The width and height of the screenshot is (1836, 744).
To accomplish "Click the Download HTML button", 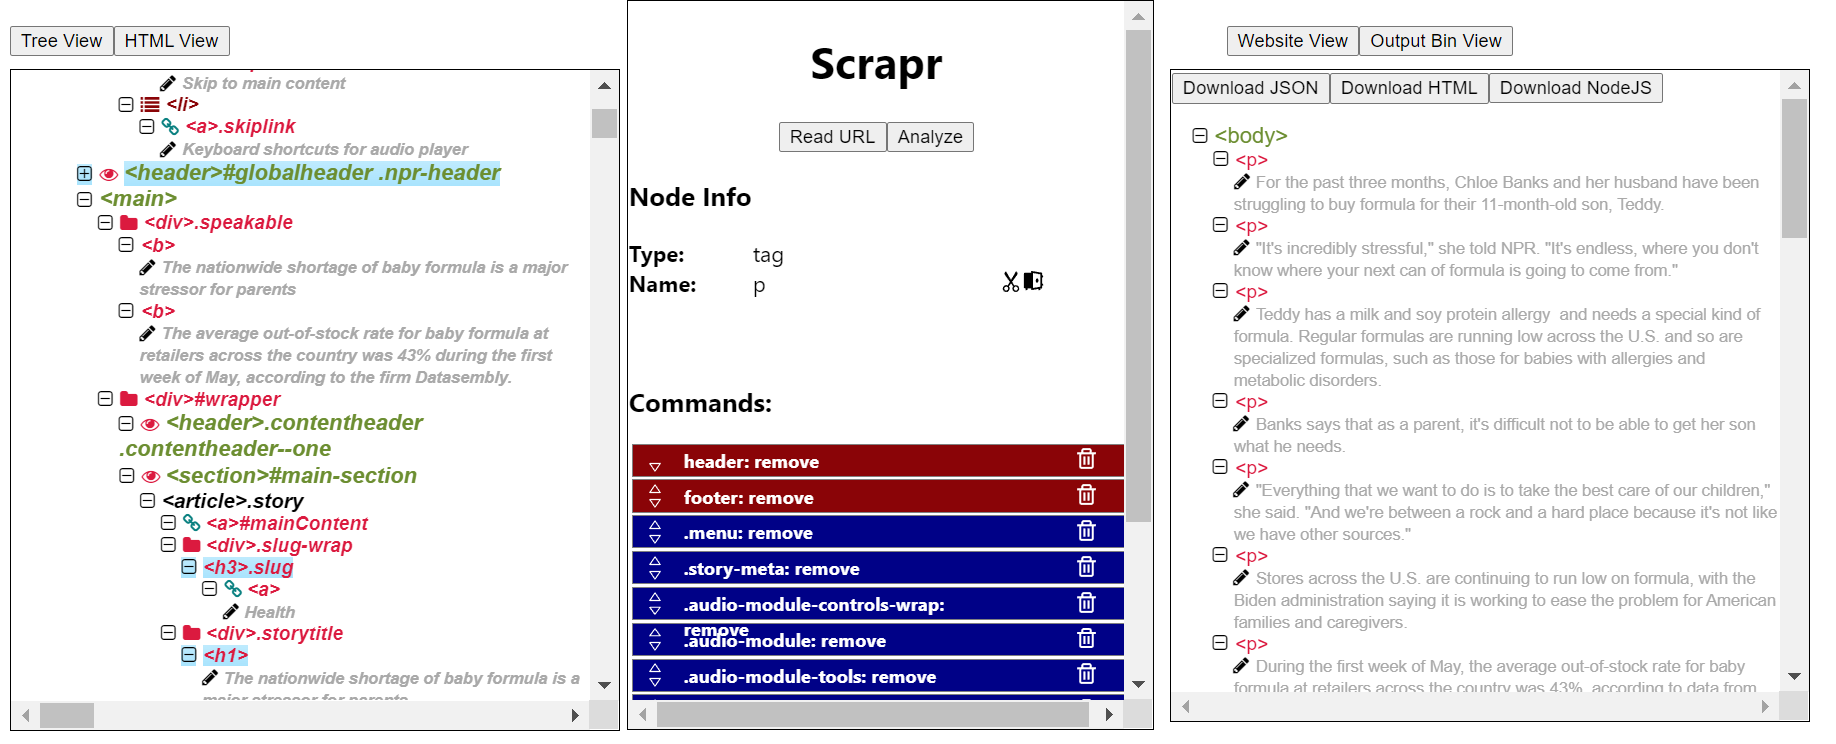I will click(1408, 88).
